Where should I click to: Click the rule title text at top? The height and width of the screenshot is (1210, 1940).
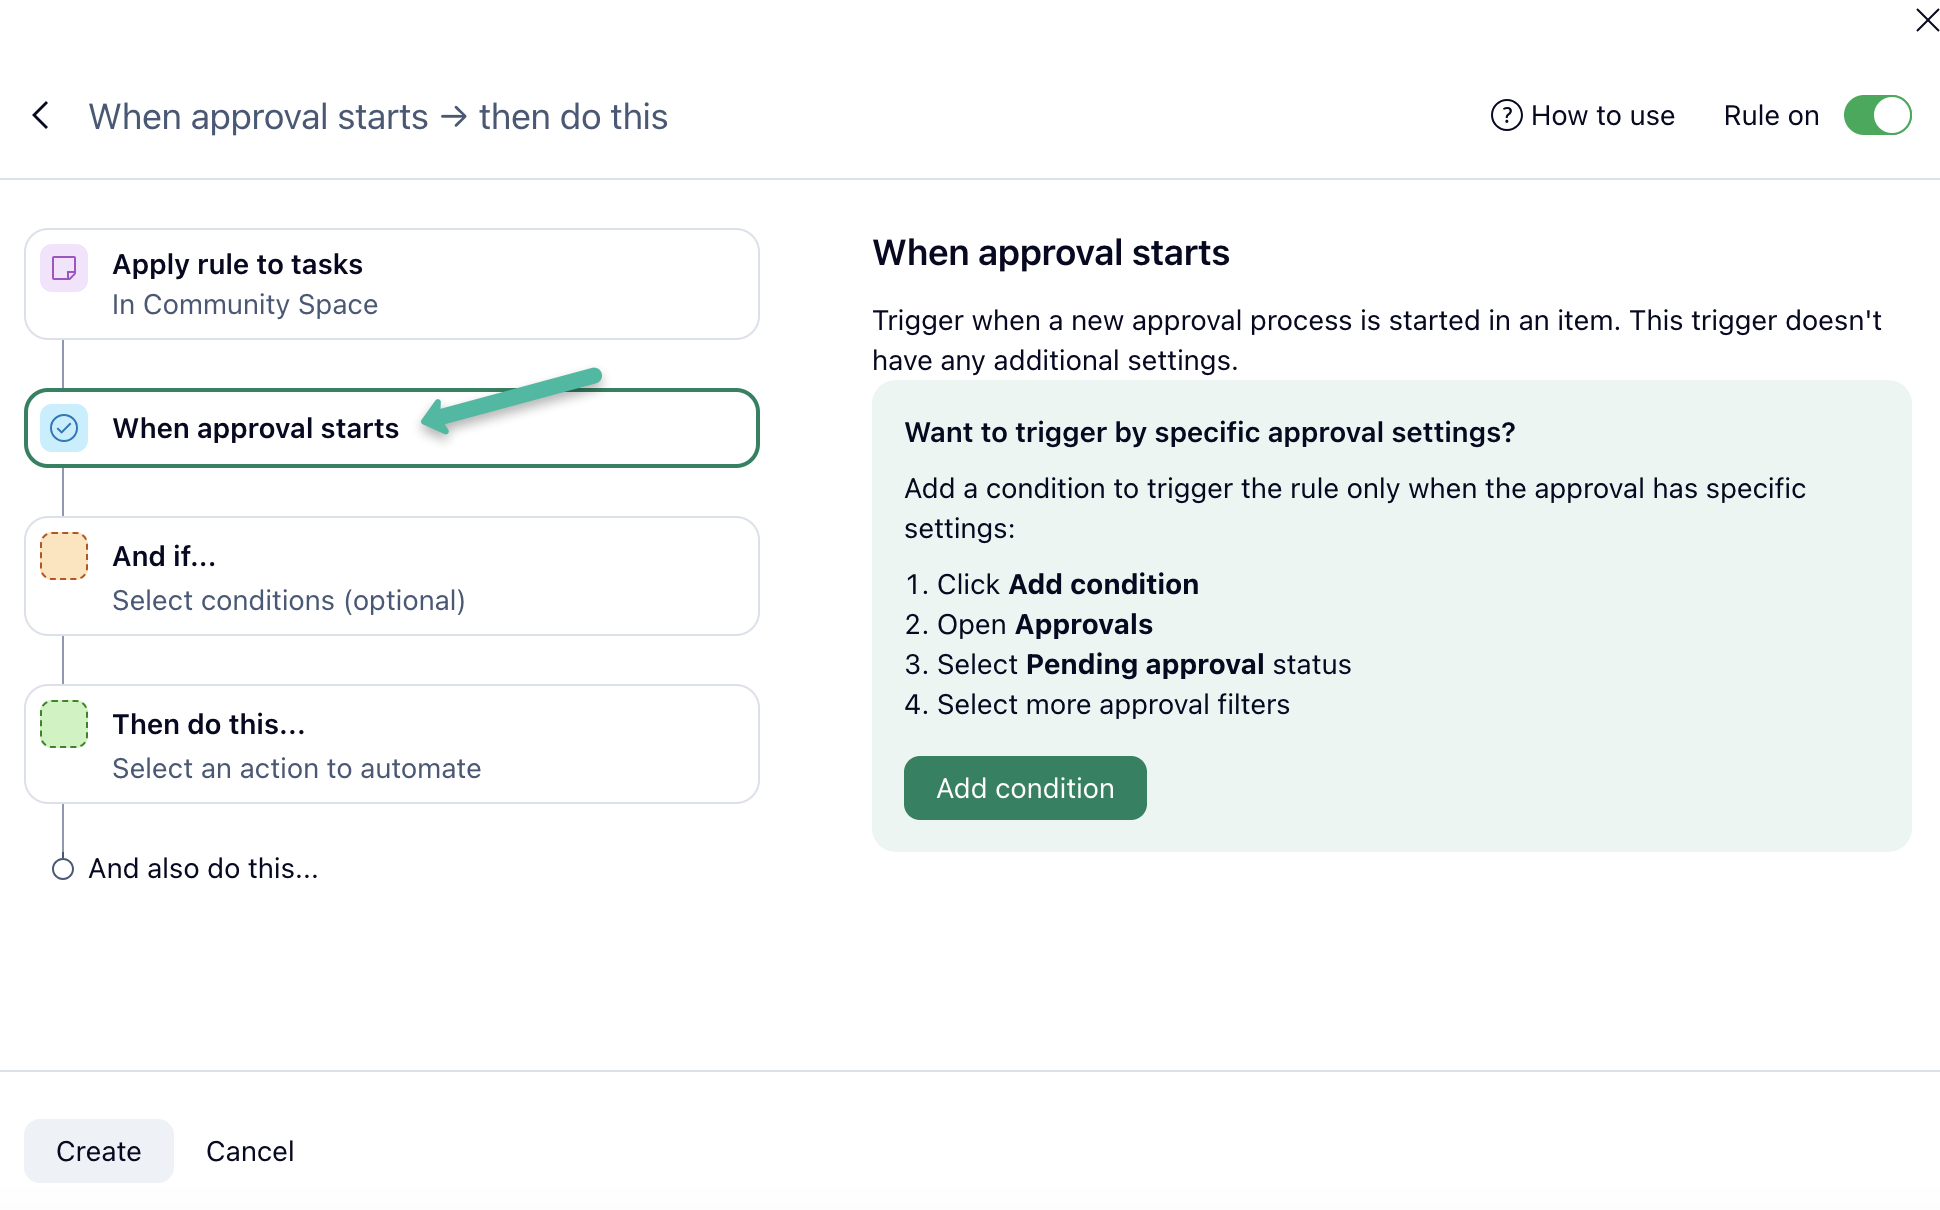pos(378,117)
